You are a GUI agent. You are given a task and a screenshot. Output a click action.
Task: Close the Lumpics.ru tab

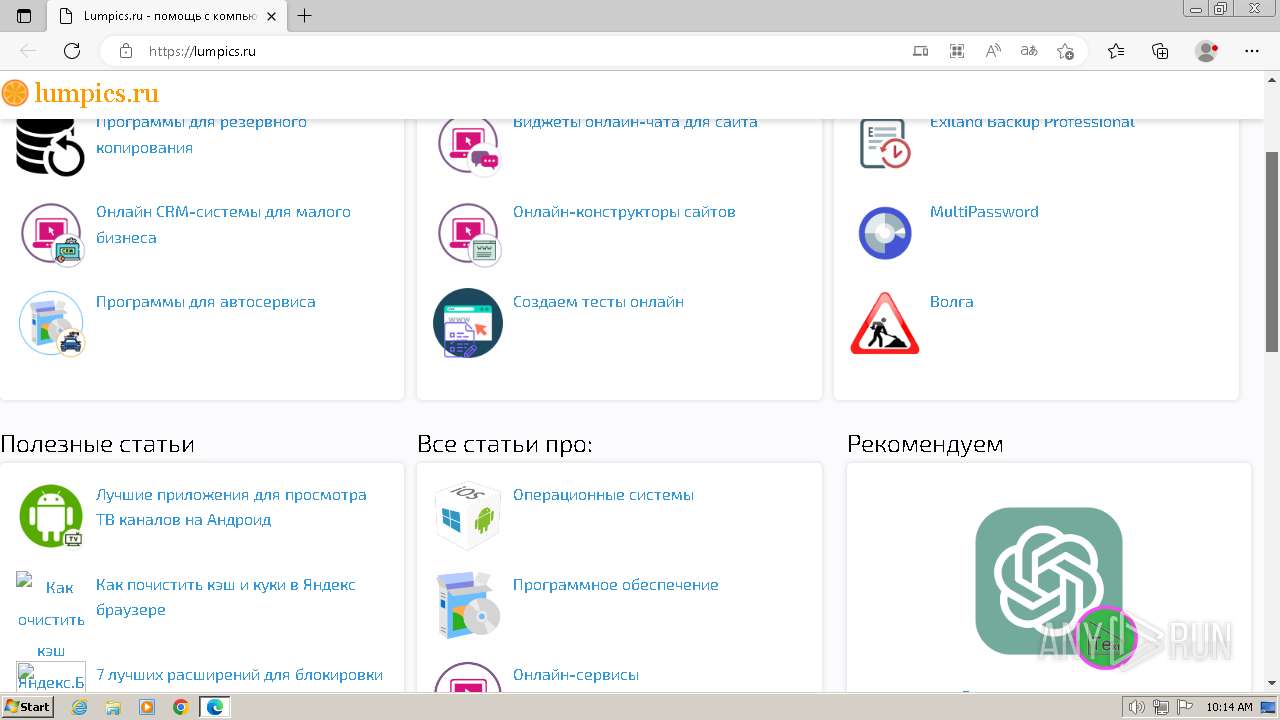[270, 16]
